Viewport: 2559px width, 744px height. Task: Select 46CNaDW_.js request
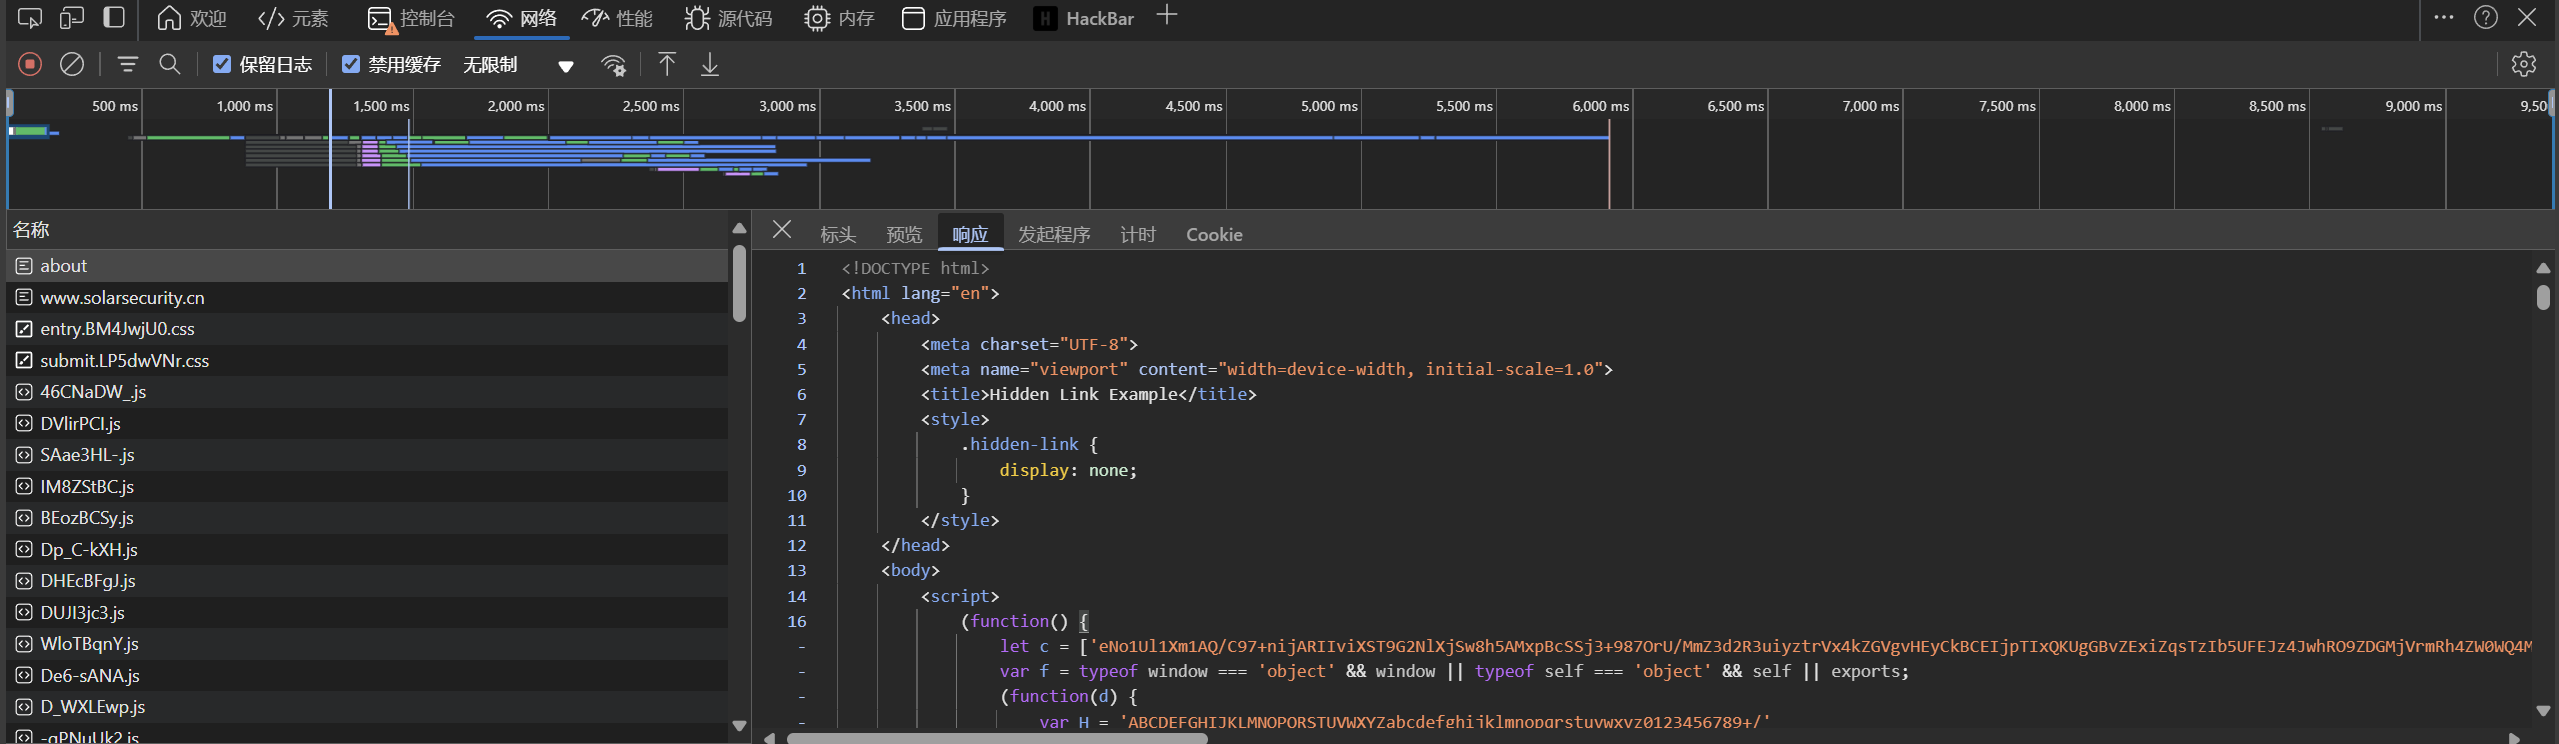(x=368, y=392)
